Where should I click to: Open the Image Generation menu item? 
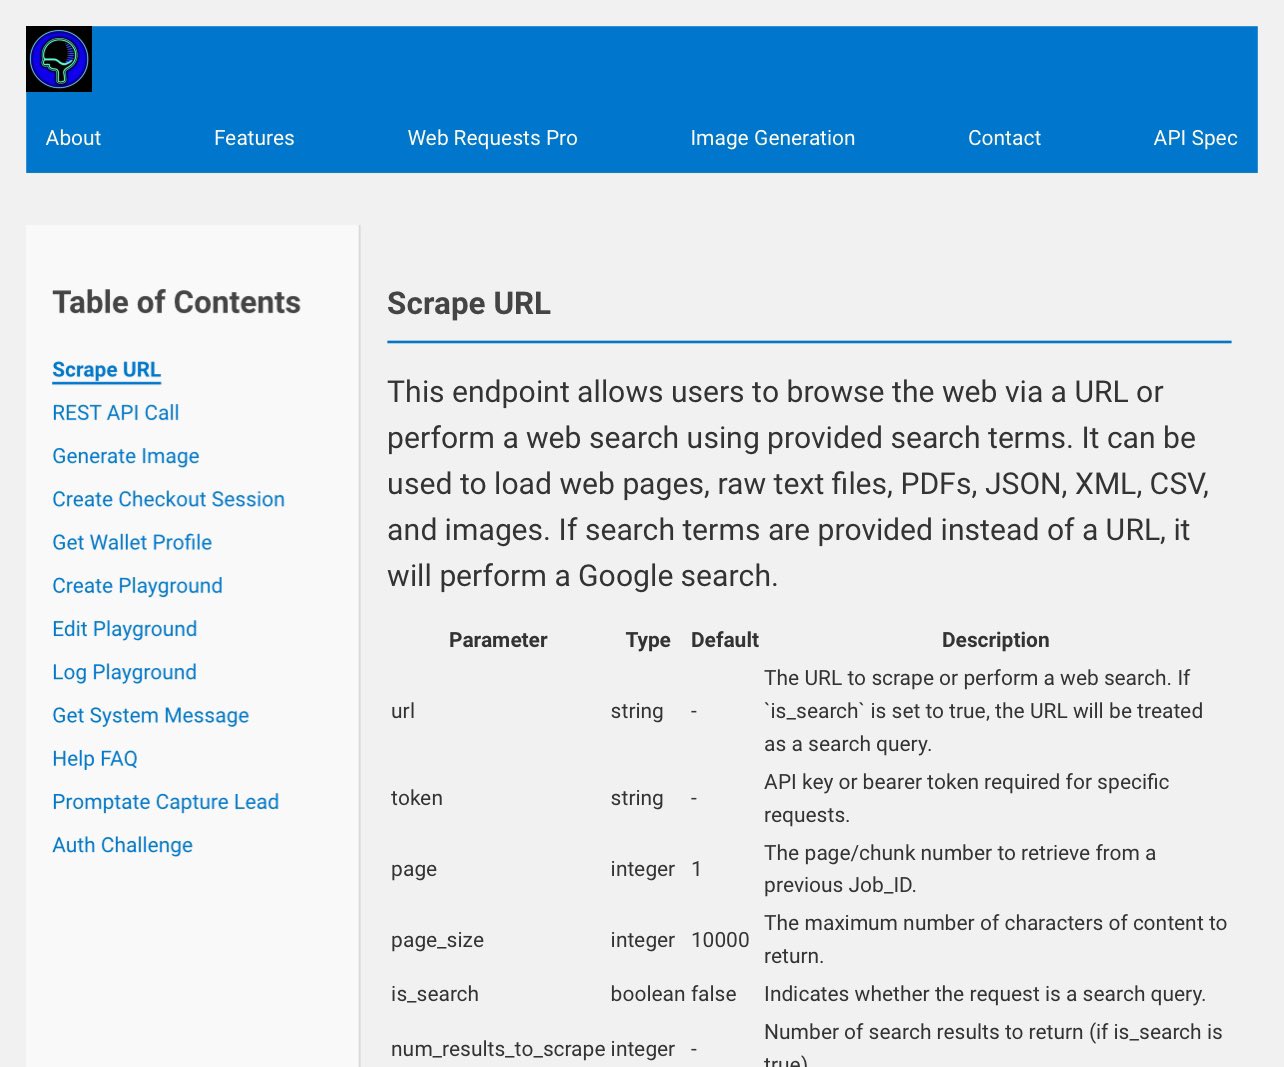click(772, 138)
